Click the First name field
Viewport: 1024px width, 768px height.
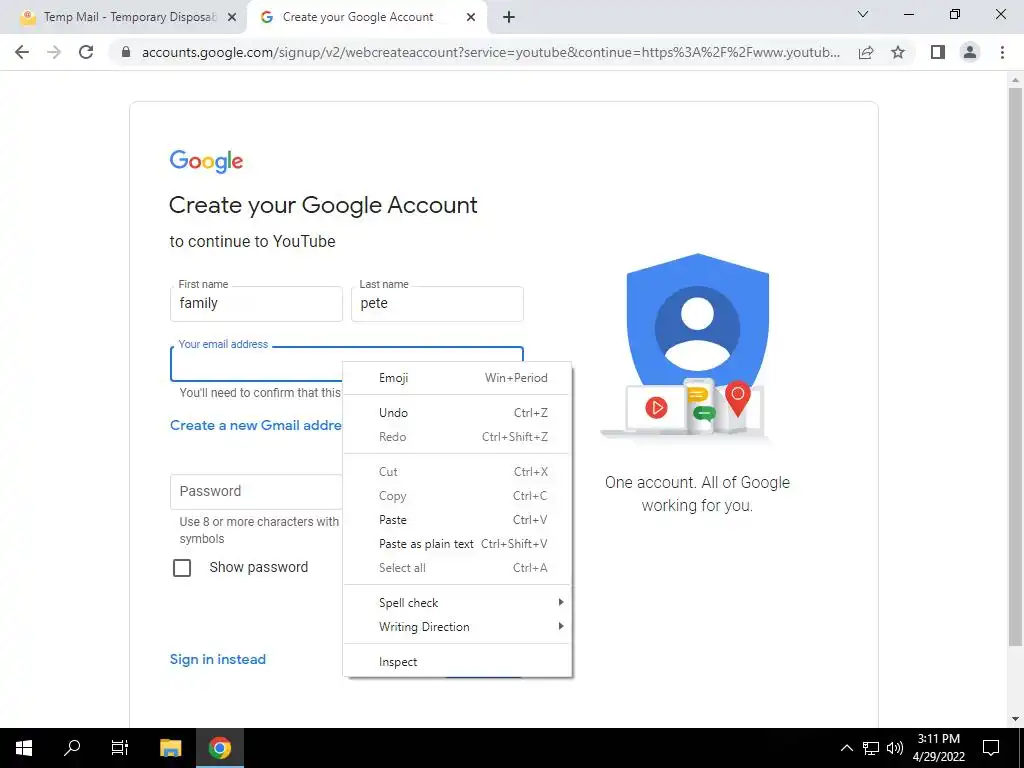coord(256,304)
